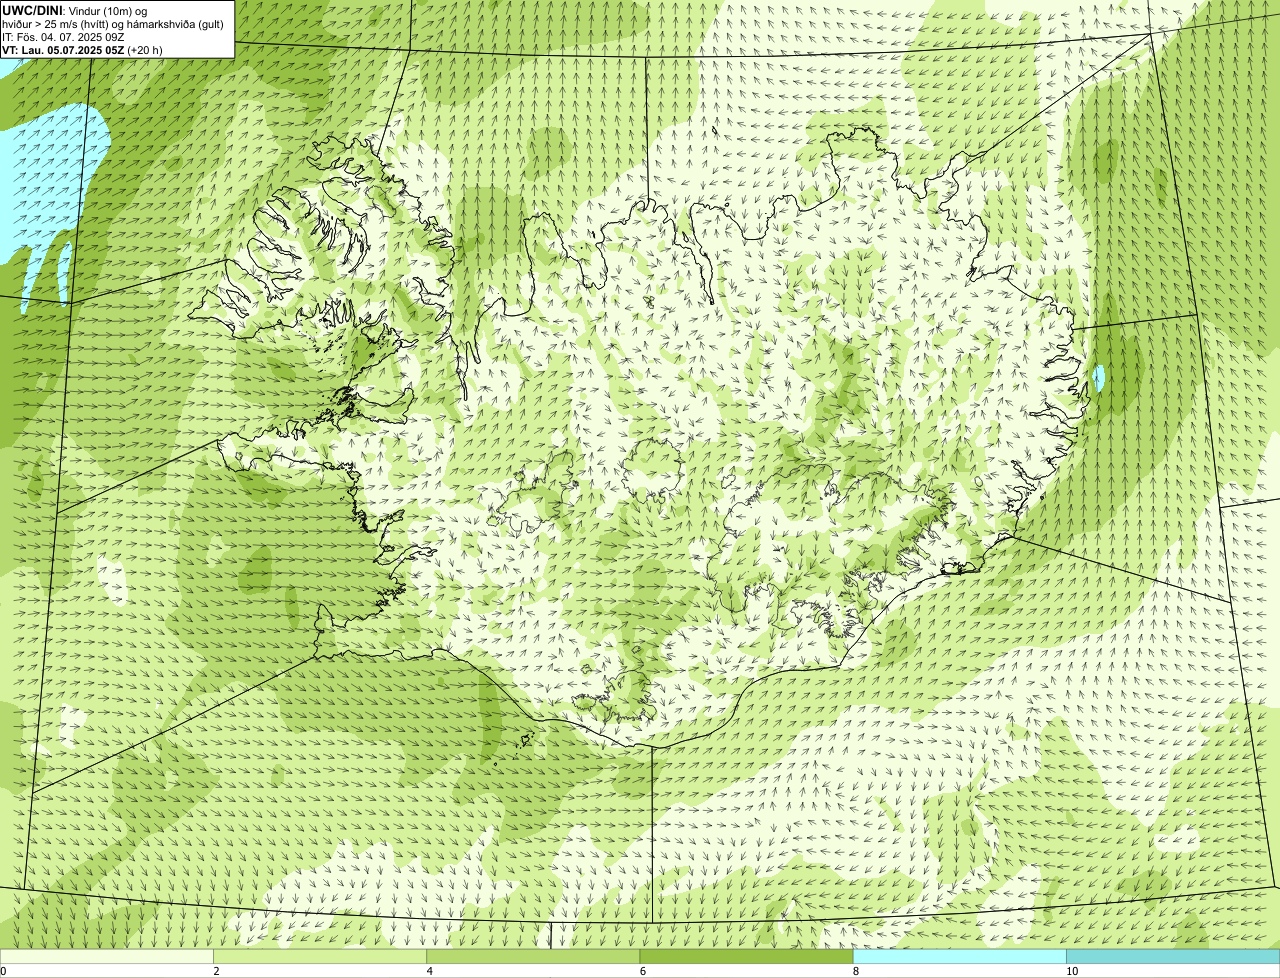The image size is (1280, 978).
Task: Click the 0–2 m/s legend color swatch
Action: [107, 957]
